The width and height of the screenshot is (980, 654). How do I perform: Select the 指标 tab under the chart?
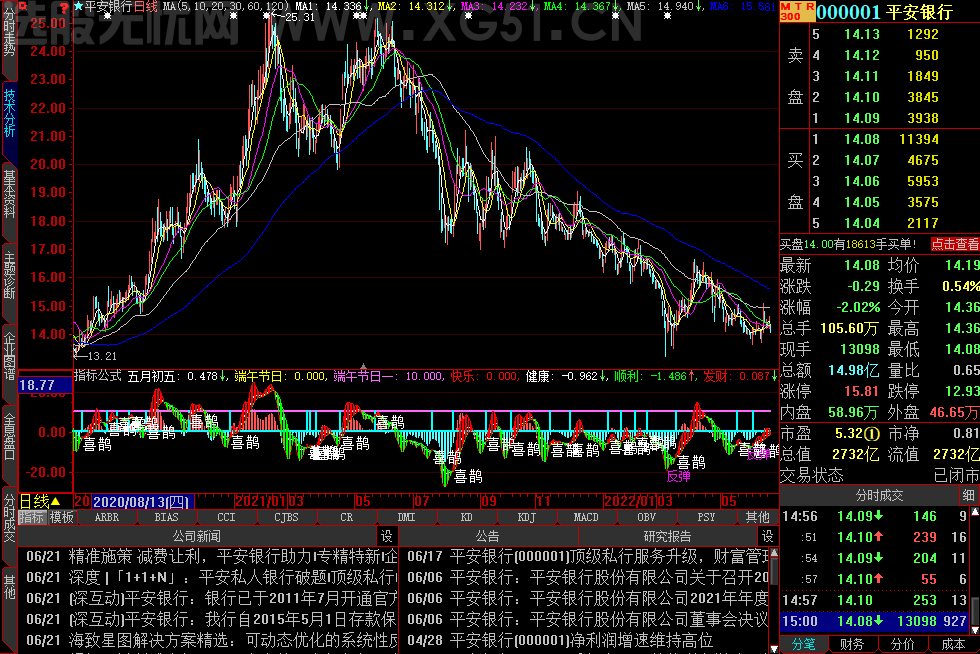(32, 517)
